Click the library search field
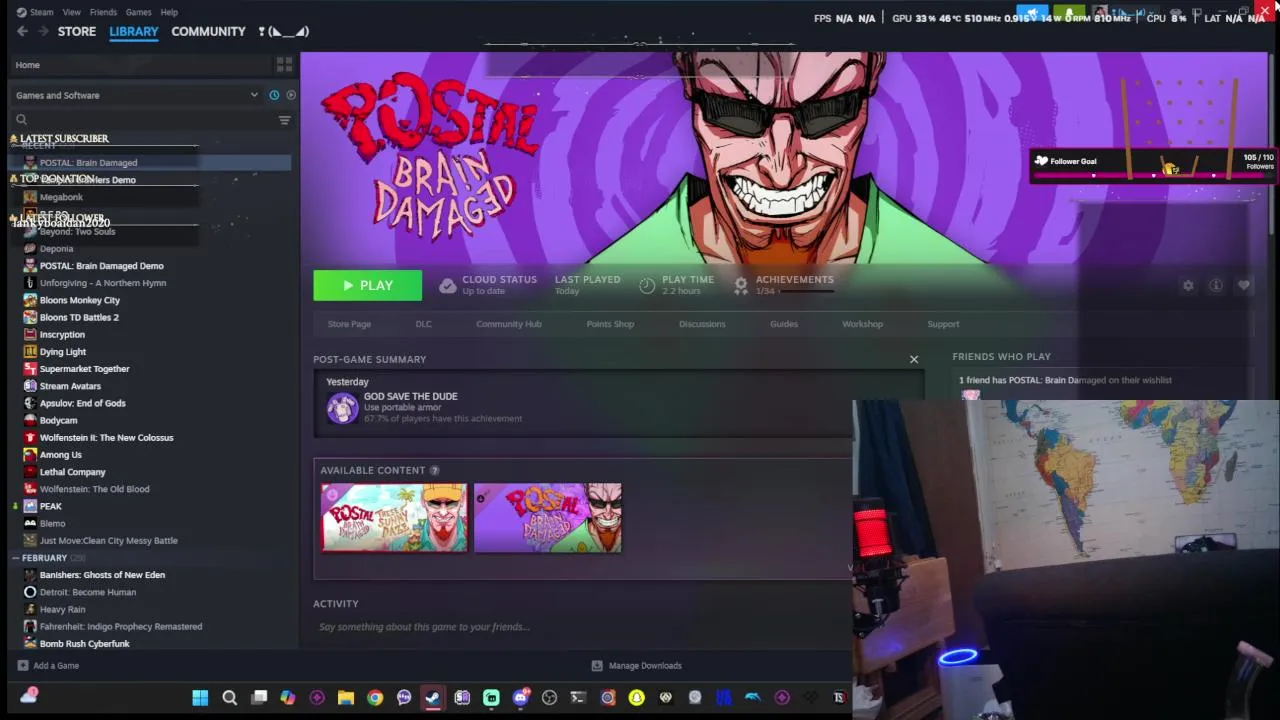 [x=142, y=120]
